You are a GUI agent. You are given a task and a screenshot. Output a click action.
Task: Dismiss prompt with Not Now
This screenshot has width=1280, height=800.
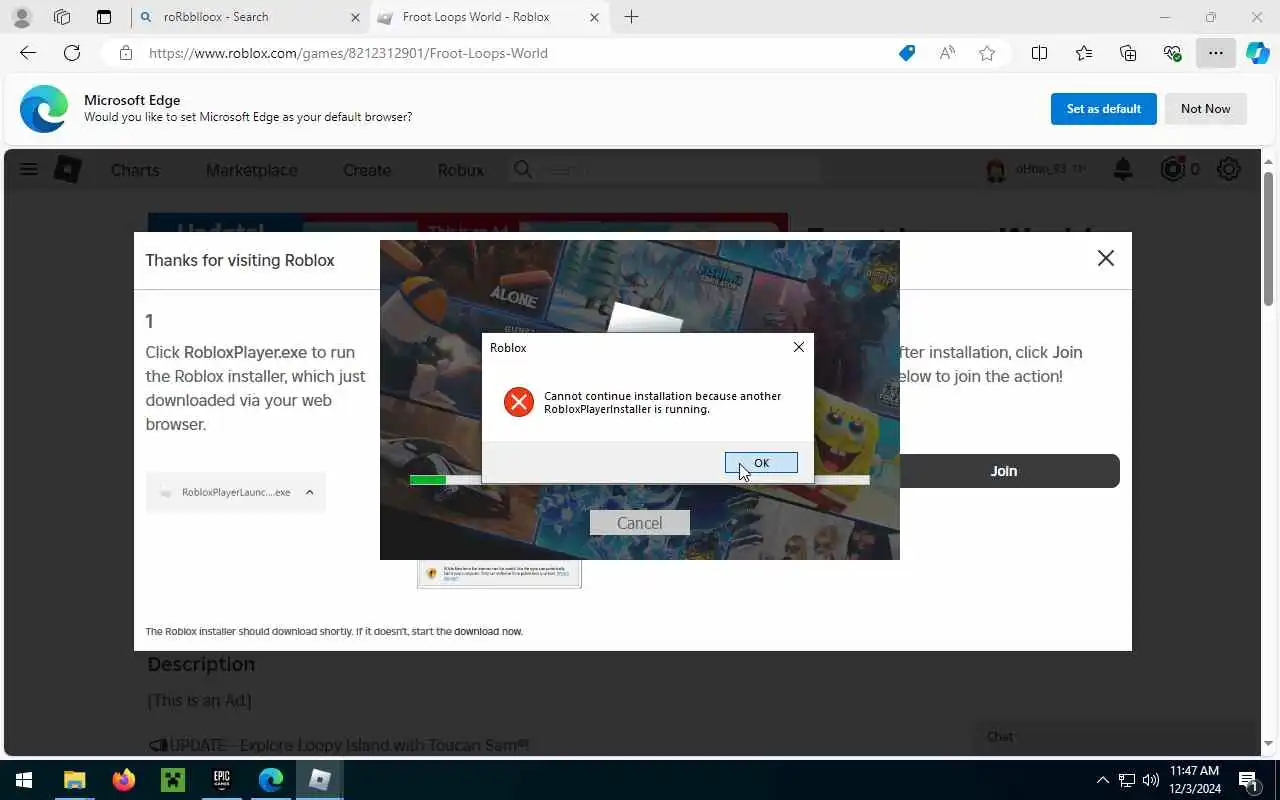coord(1205,109)
